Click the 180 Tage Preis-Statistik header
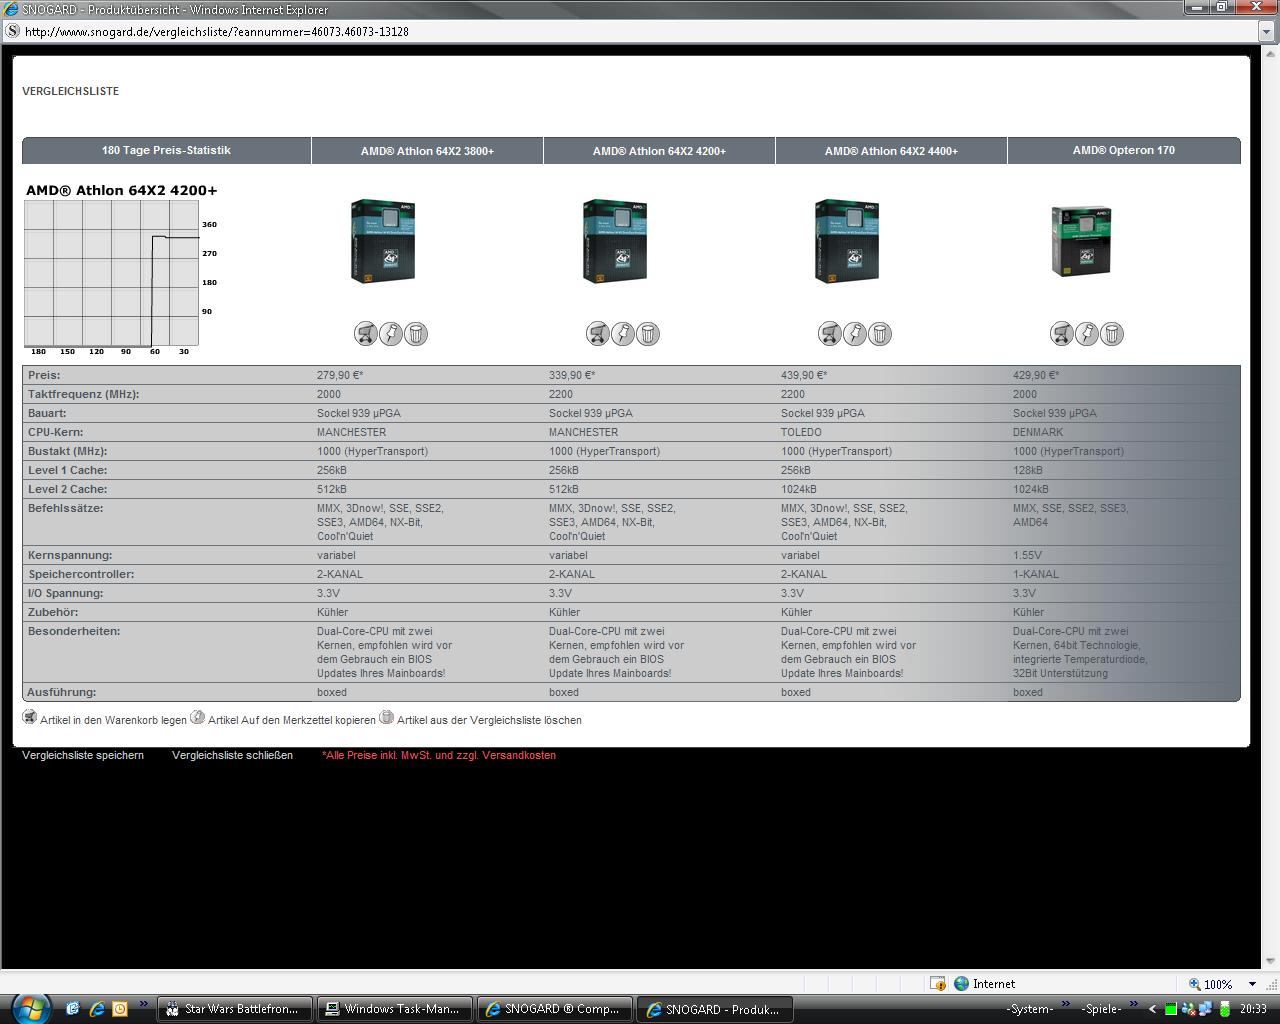1280x1024 pixels. (x=166, y=150)
